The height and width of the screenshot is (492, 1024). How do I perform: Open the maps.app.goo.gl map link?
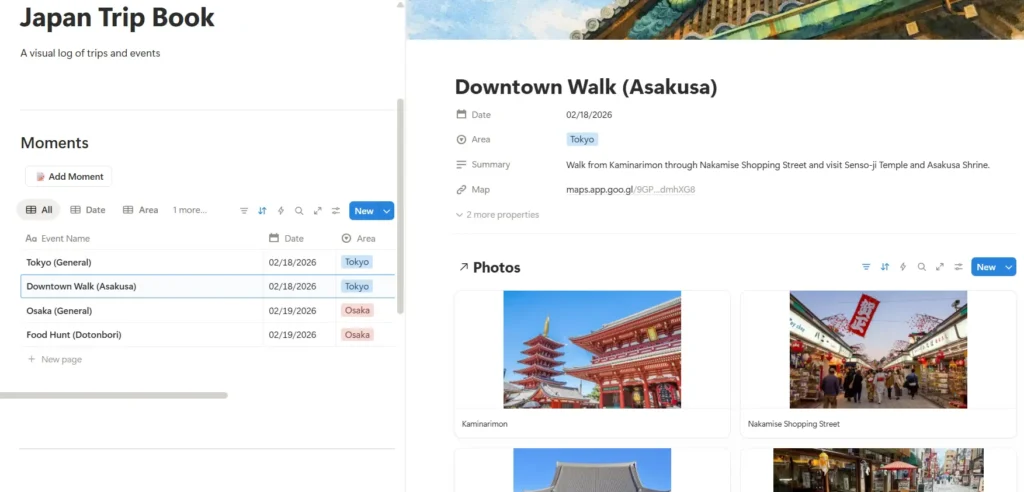(x=630, y=189)
